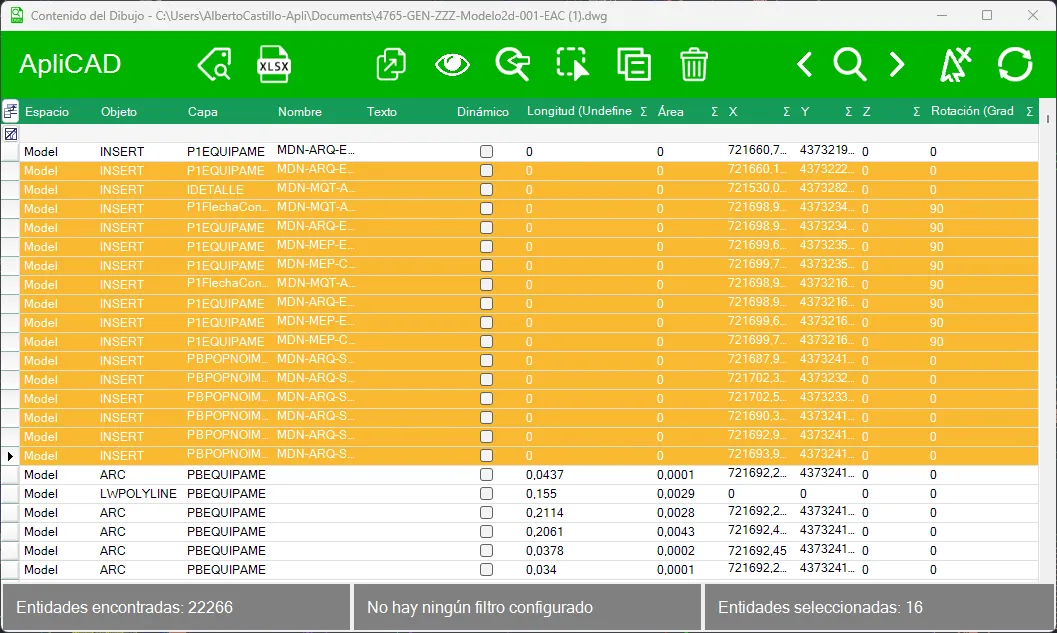Click the 0,2114 length value
This screenshot has height=633, width=1057.
point(545,512)
